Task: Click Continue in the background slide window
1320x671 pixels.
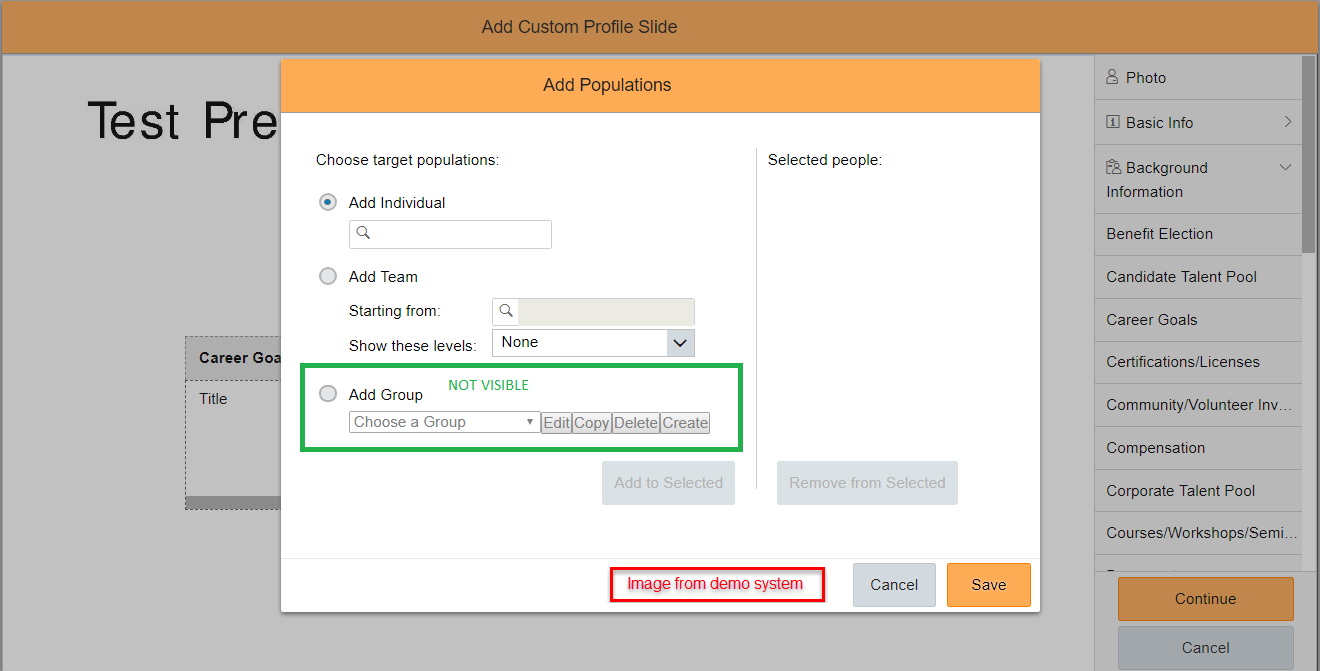Action: (x=1205, y=599)
